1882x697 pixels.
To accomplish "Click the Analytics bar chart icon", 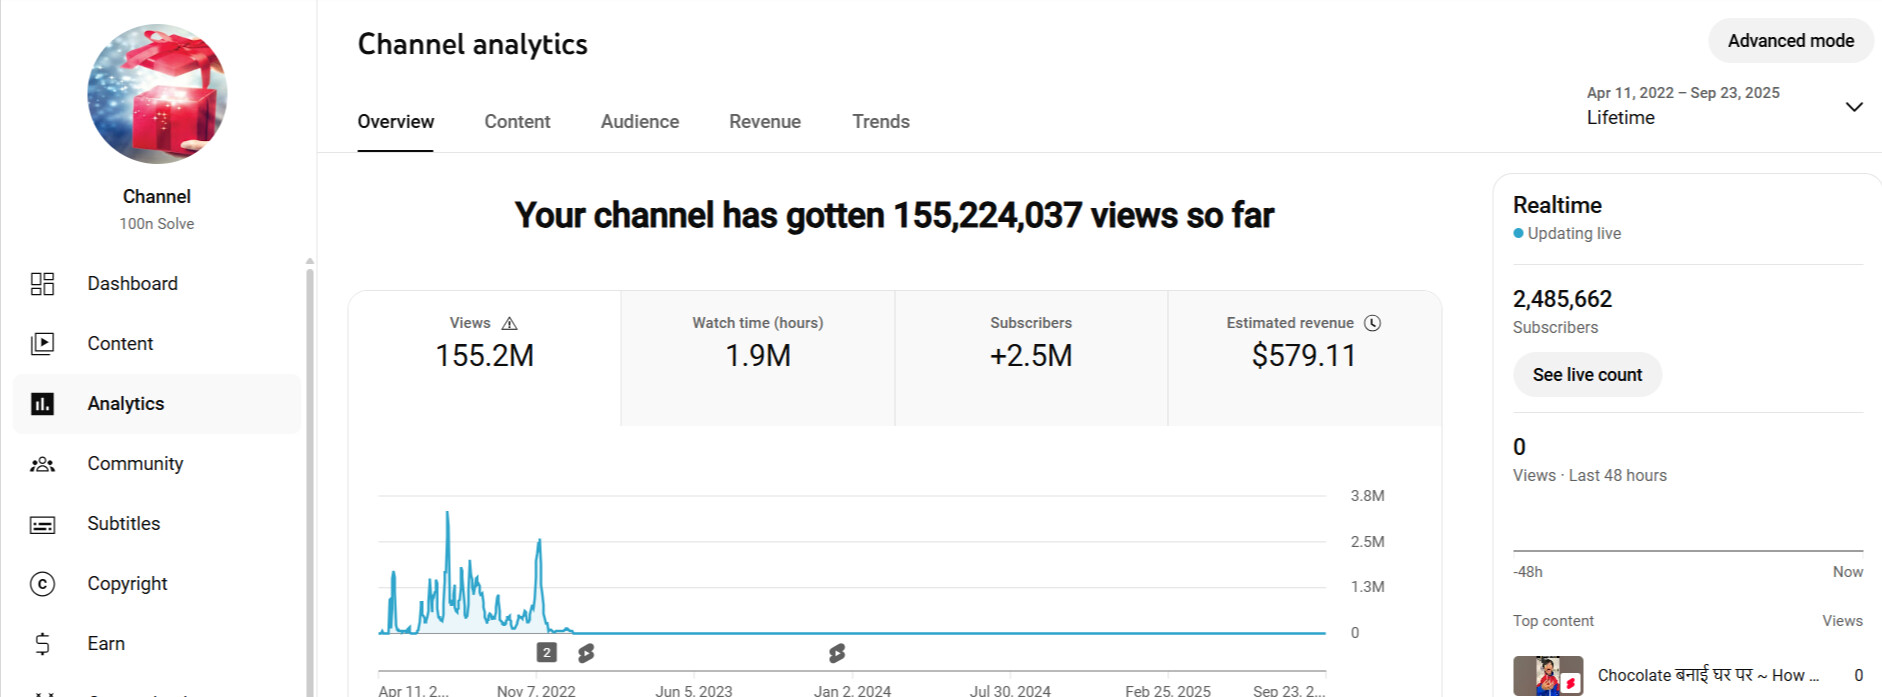I will pyautogui.click(x=42, y=404).
